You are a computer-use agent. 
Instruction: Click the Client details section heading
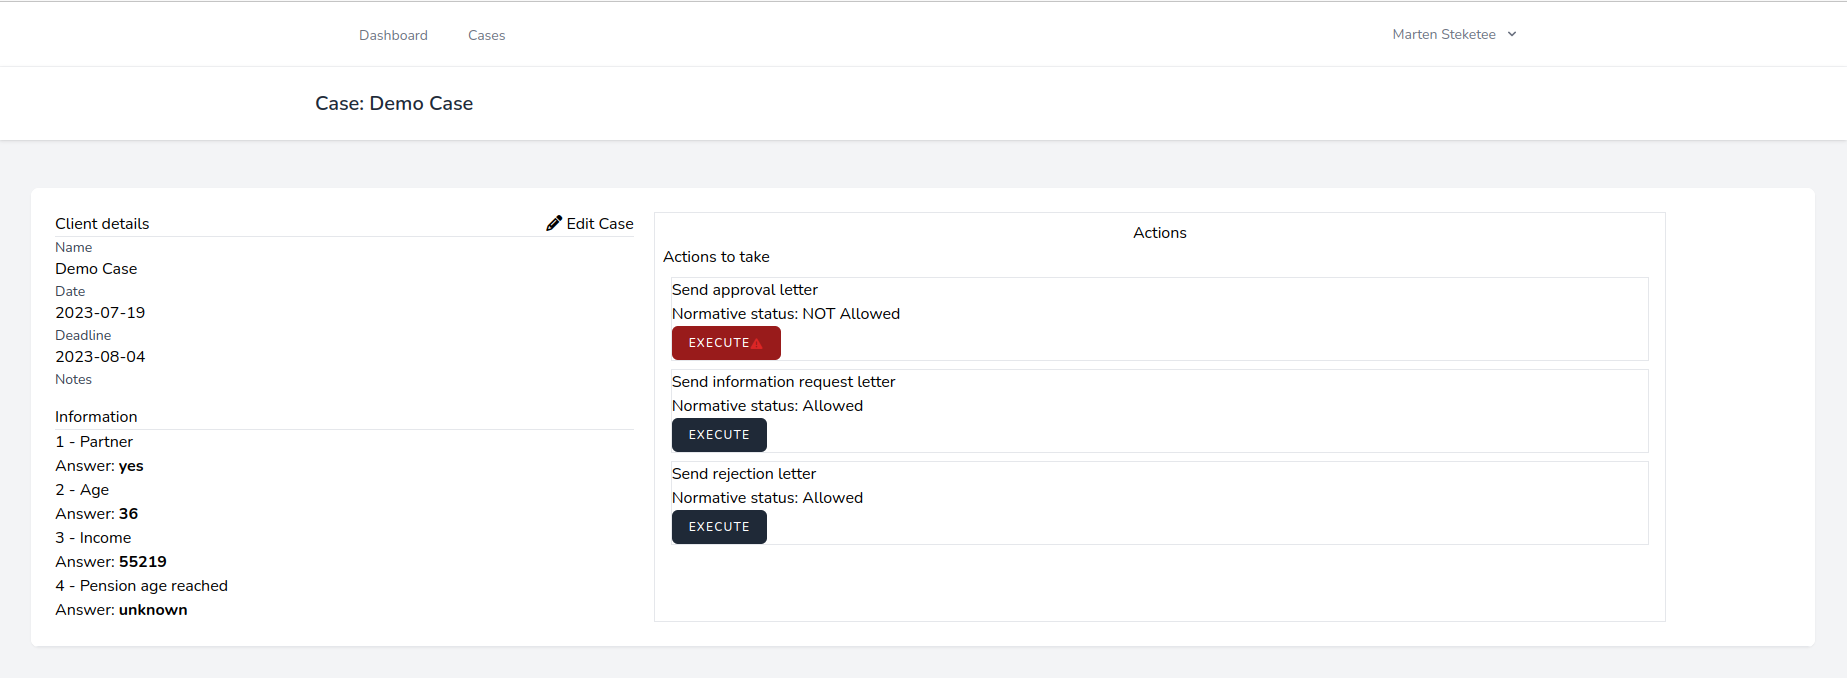[102, 224]
